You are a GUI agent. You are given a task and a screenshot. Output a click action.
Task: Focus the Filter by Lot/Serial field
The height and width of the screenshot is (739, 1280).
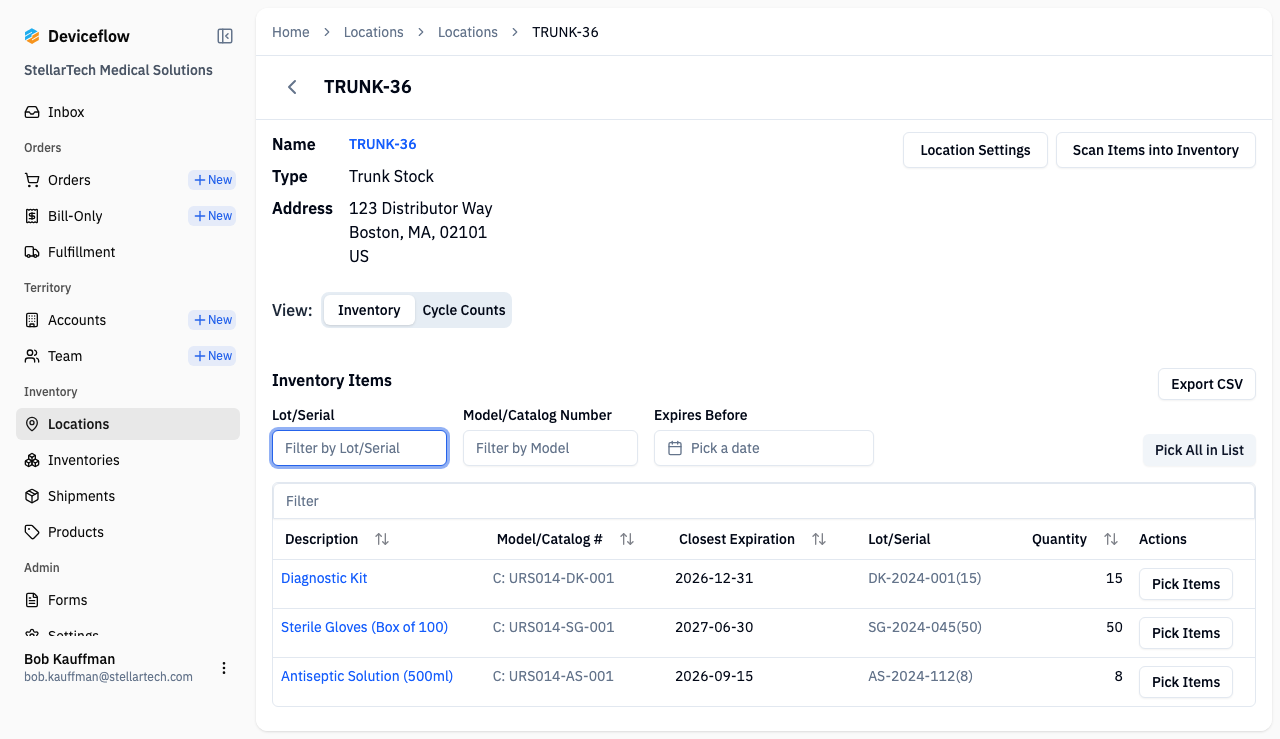(360, 448)
